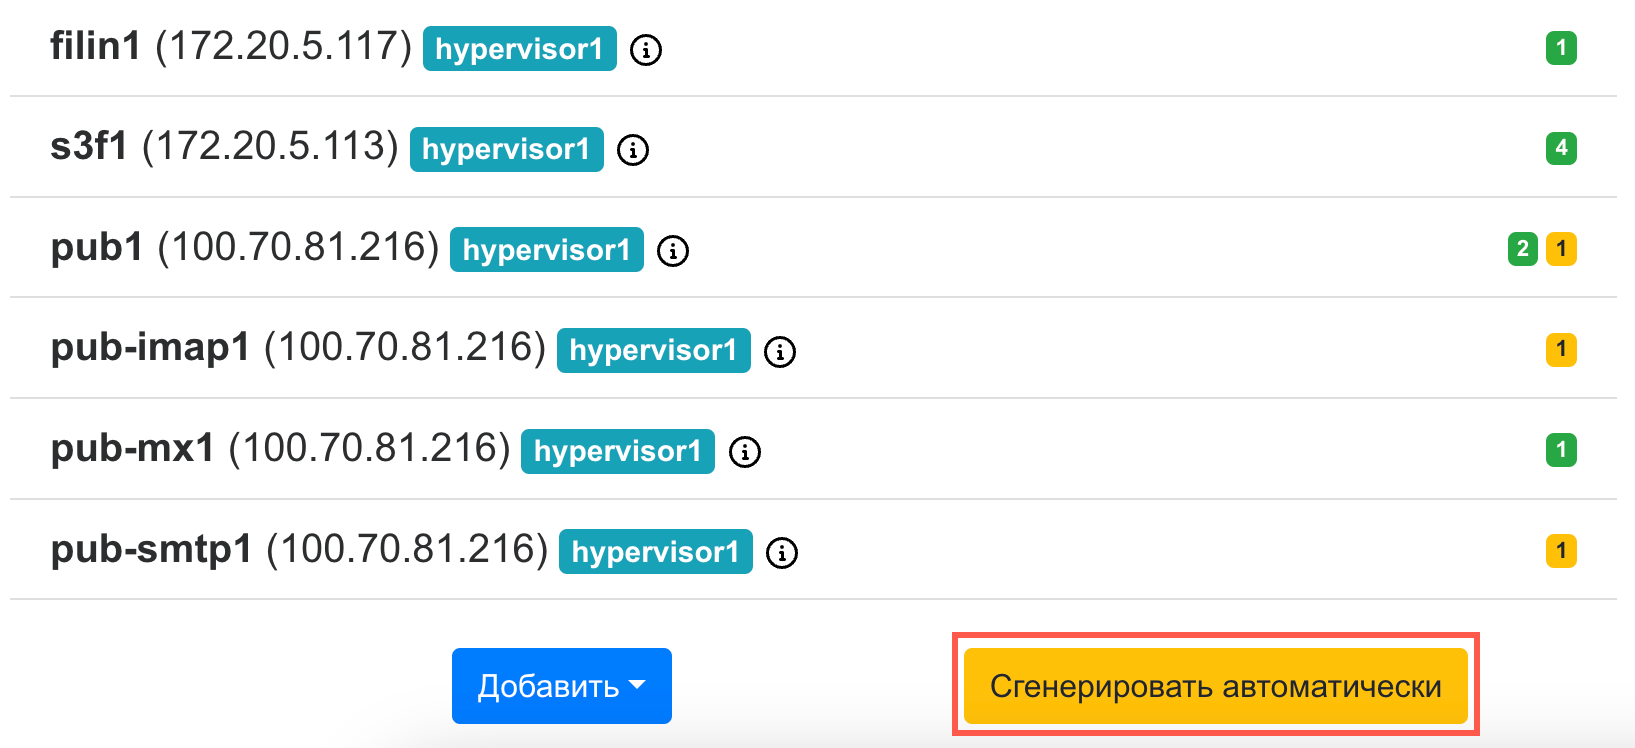Show info for pub-imap1 host
This screenshot has height=748, width=1635.
coord(780,351)
